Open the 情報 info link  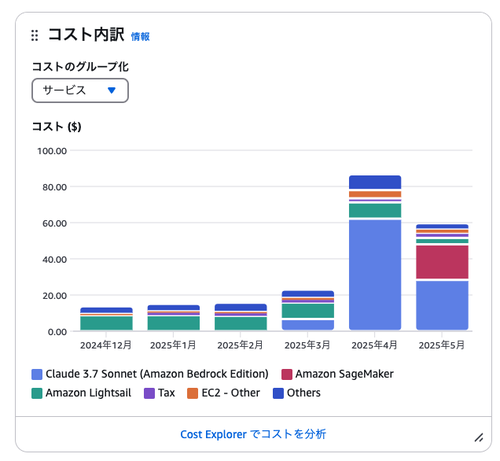click(140, 37)
